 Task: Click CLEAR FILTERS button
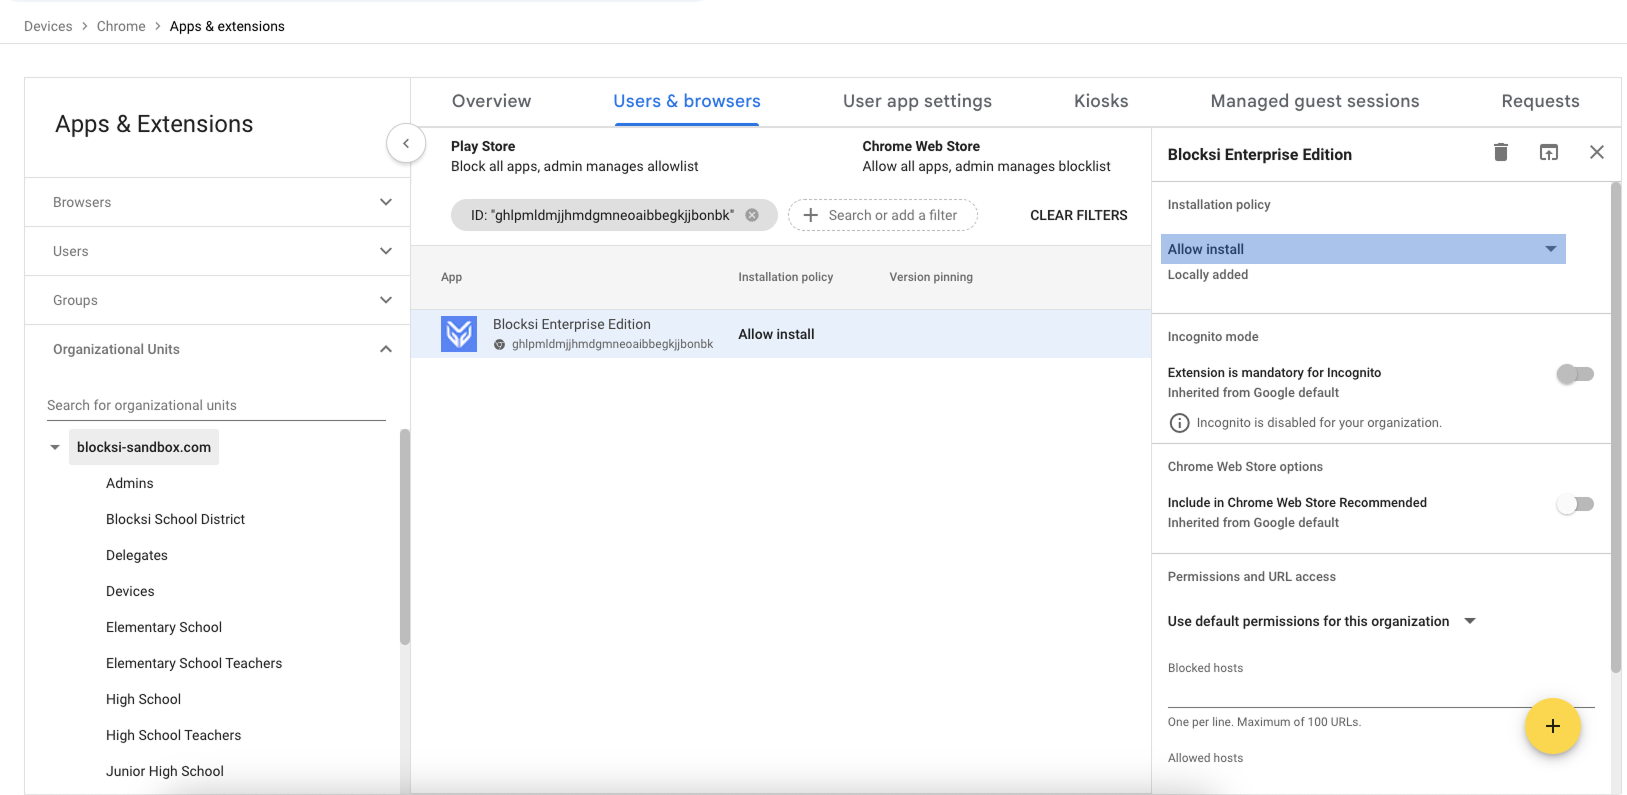coord(1079,215)
